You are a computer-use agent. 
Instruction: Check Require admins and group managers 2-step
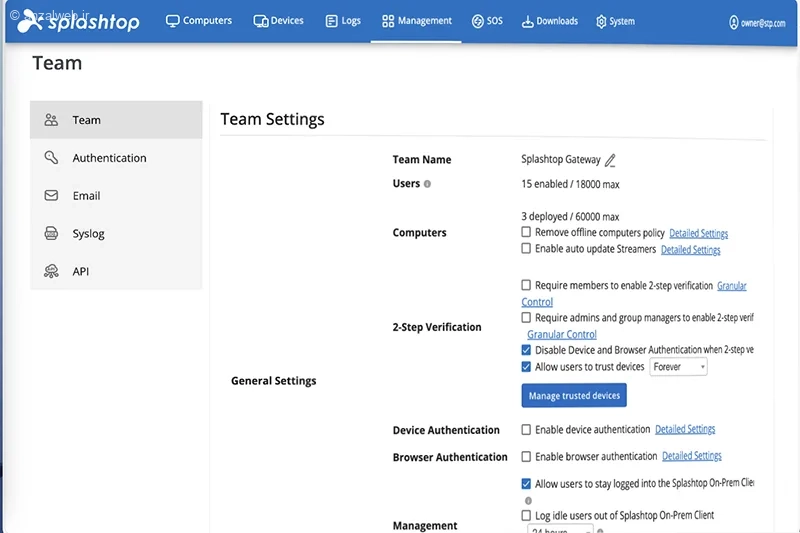[526, 317]
